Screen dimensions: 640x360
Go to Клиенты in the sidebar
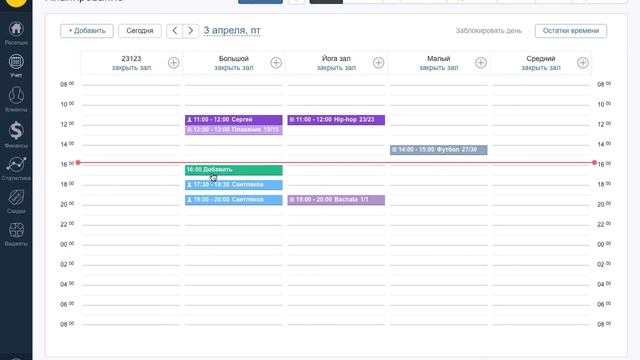click(x=16, y=99)
